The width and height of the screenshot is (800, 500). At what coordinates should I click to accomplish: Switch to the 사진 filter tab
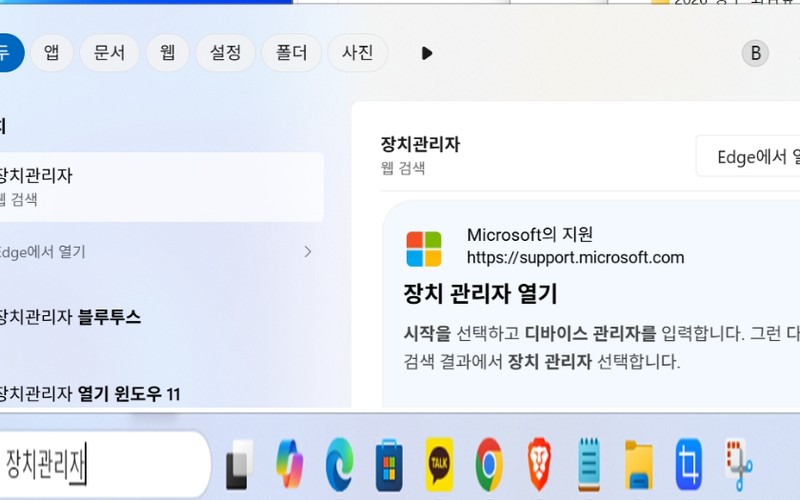(358, 53)
